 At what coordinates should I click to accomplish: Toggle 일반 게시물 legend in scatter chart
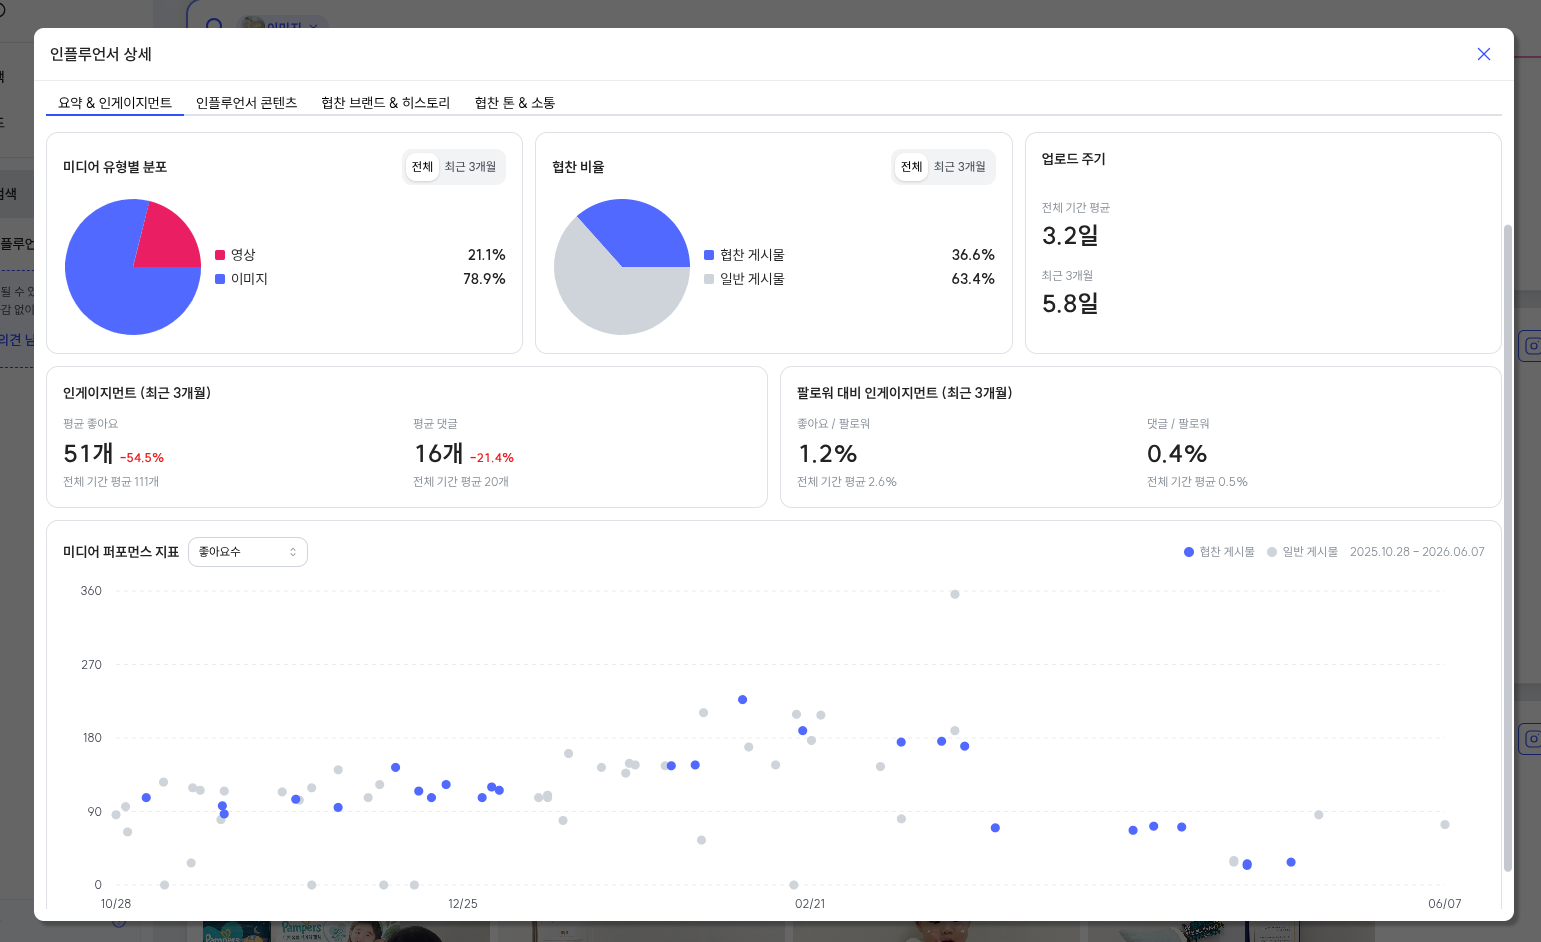point(1302,552)
